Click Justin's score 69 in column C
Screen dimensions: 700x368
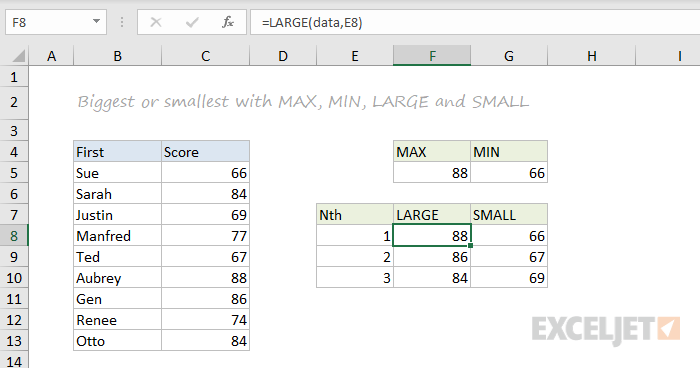[x=205, y=215]
